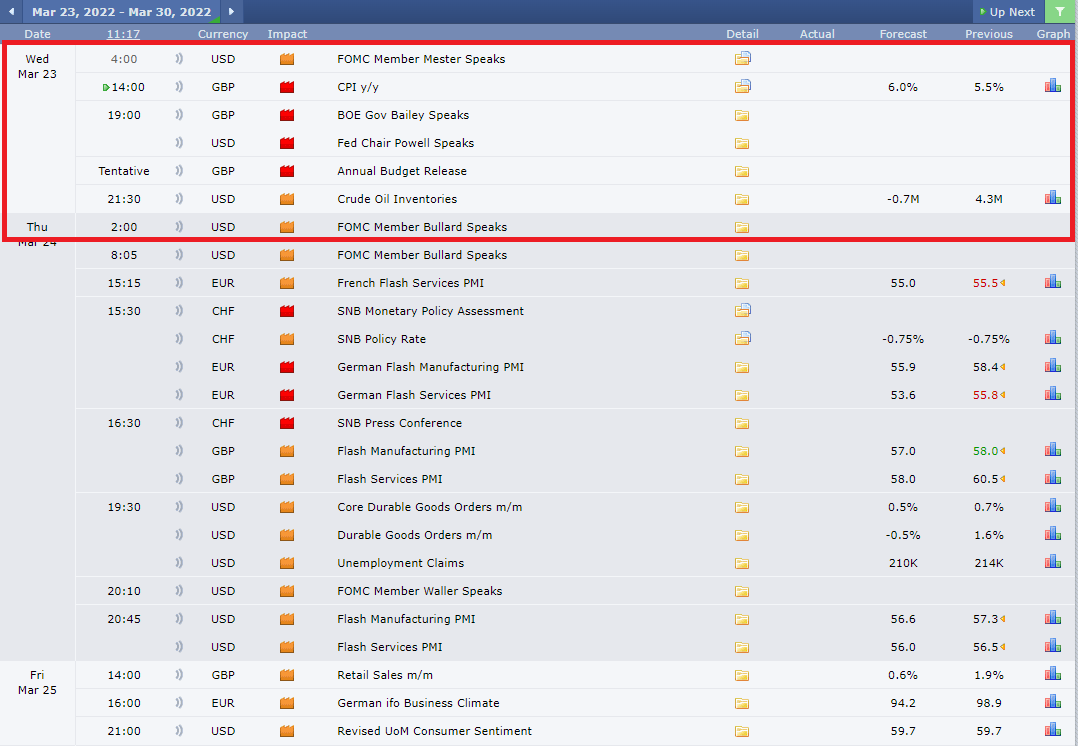Toggle alert sound icon for FOMC Member Waller Speaks
The height and width of the screenshot is (746, 1078).
179,591
